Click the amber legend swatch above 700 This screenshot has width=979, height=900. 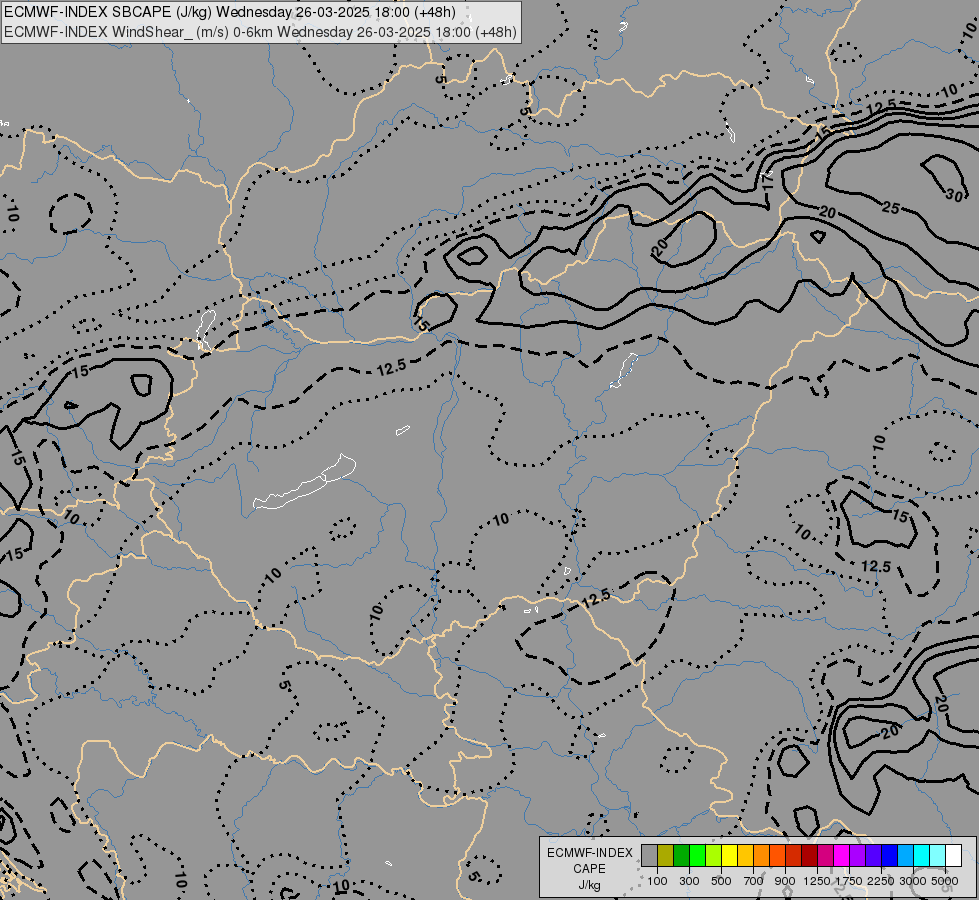(745, 855)
